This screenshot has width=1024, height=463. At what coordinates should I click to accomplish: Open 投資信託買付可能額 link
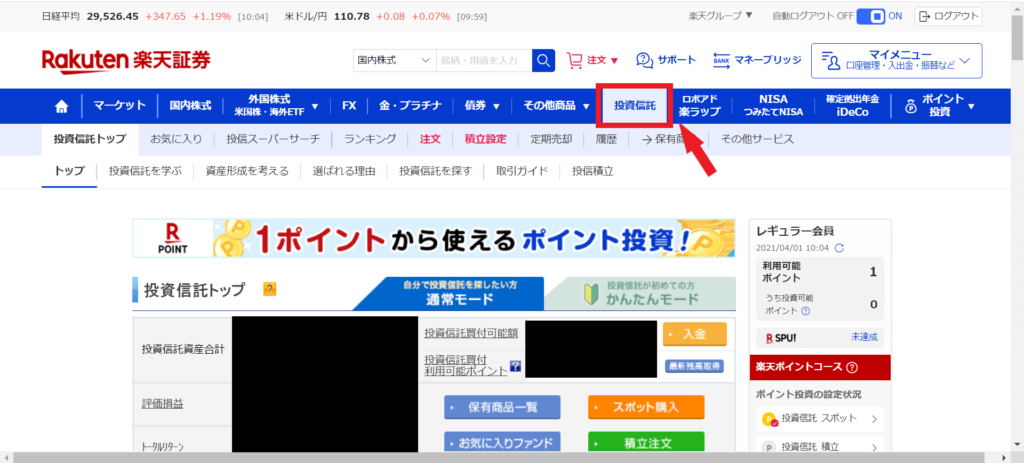[471, 333]
